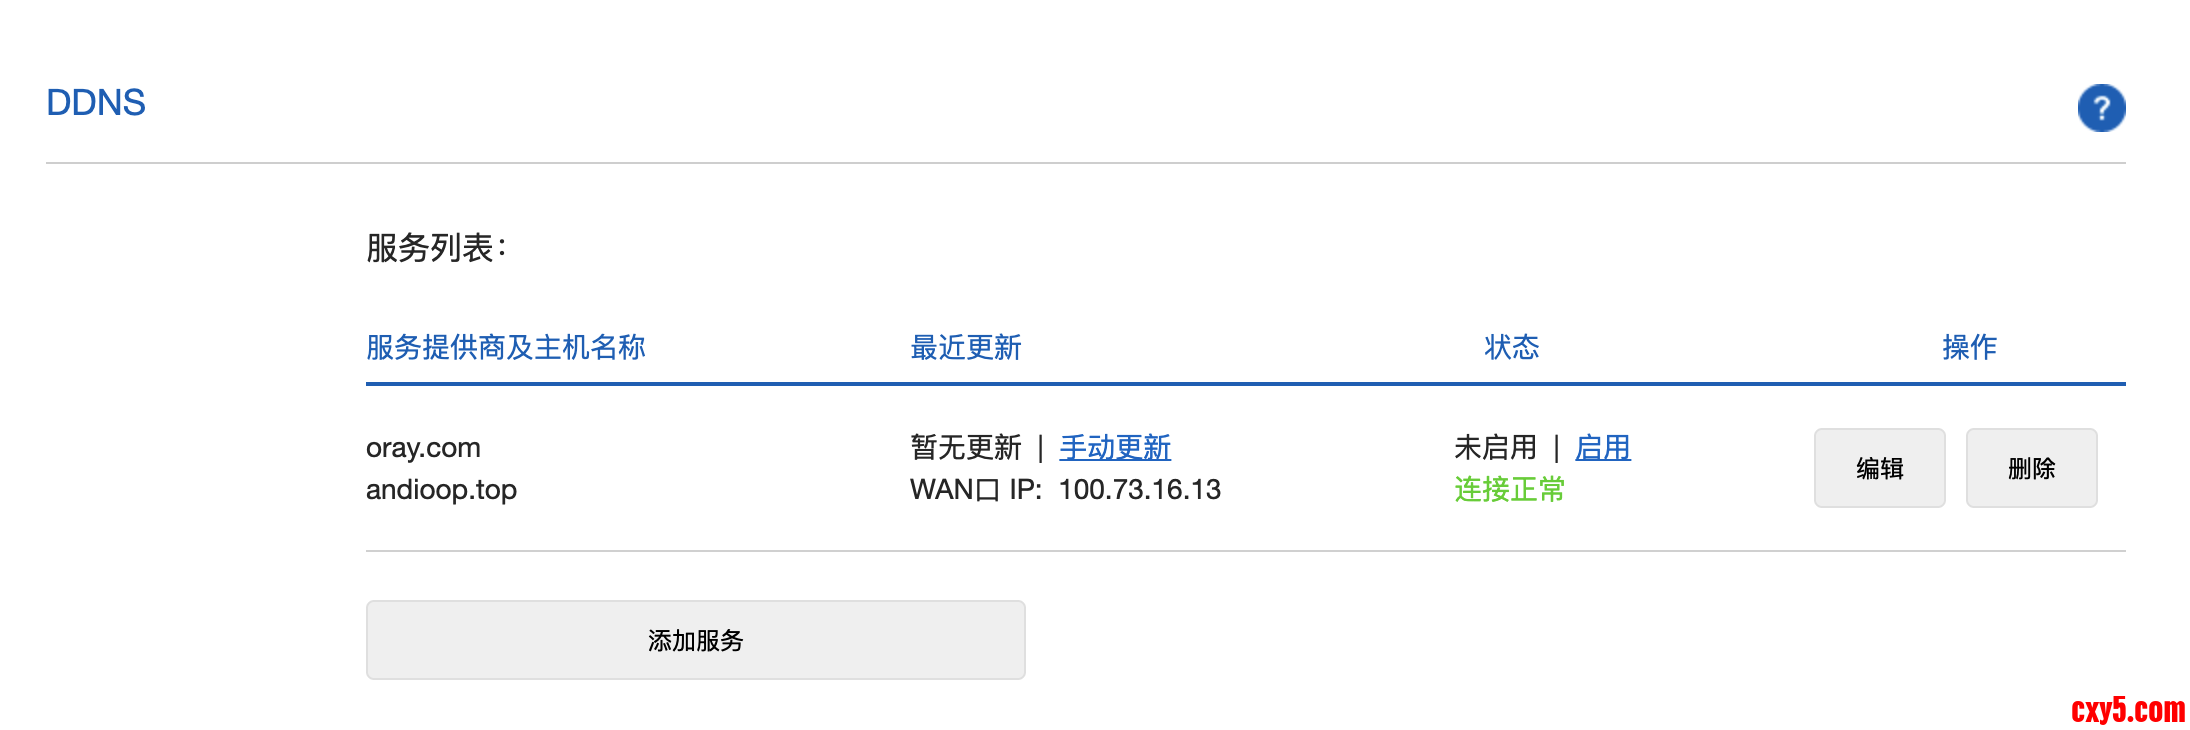Screen dimensions: 2190x730
Task: Click the DDNS page title
Action: (96, 103)
